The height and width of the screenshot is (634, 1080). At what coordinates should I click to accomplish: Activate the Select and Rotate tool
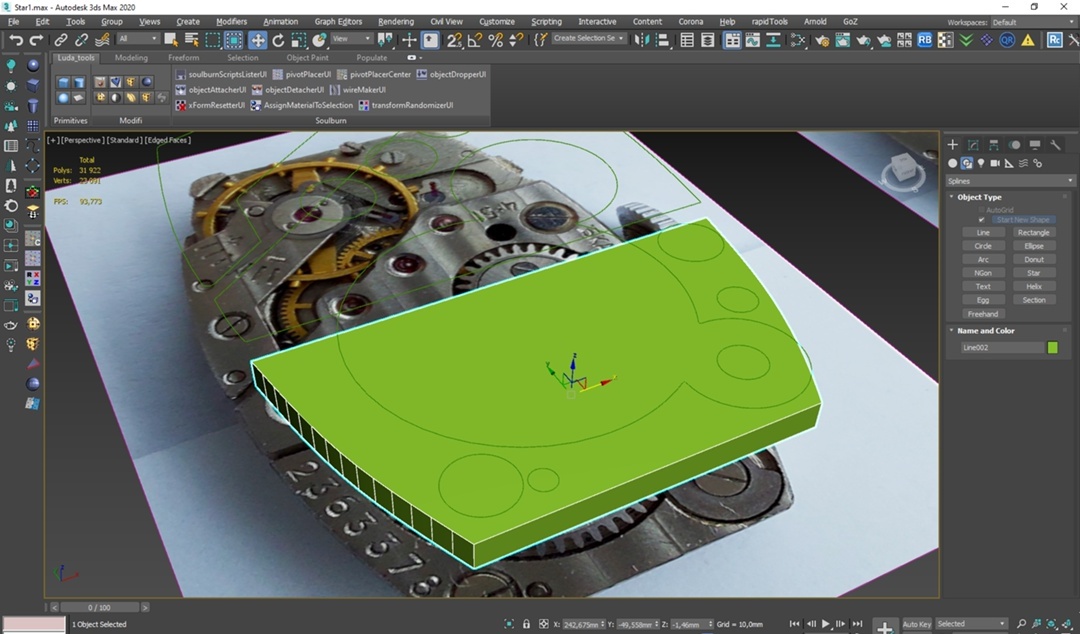coord(278,40)
